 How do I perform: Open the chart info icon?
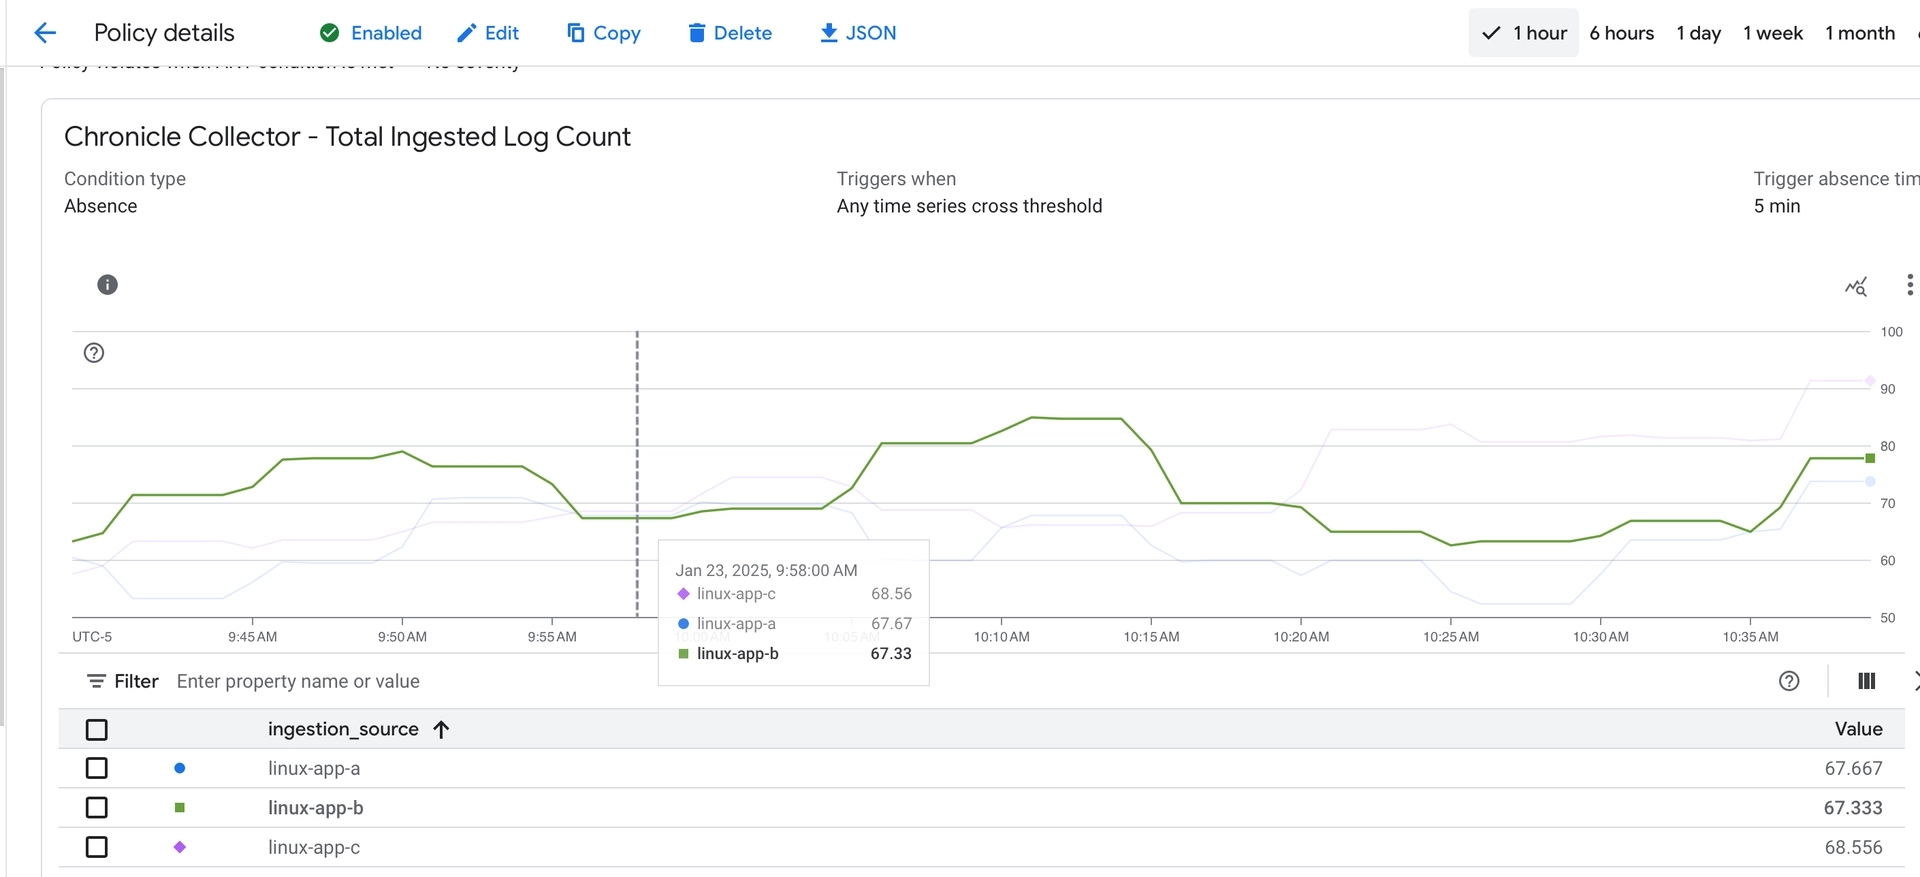point(107,285)
